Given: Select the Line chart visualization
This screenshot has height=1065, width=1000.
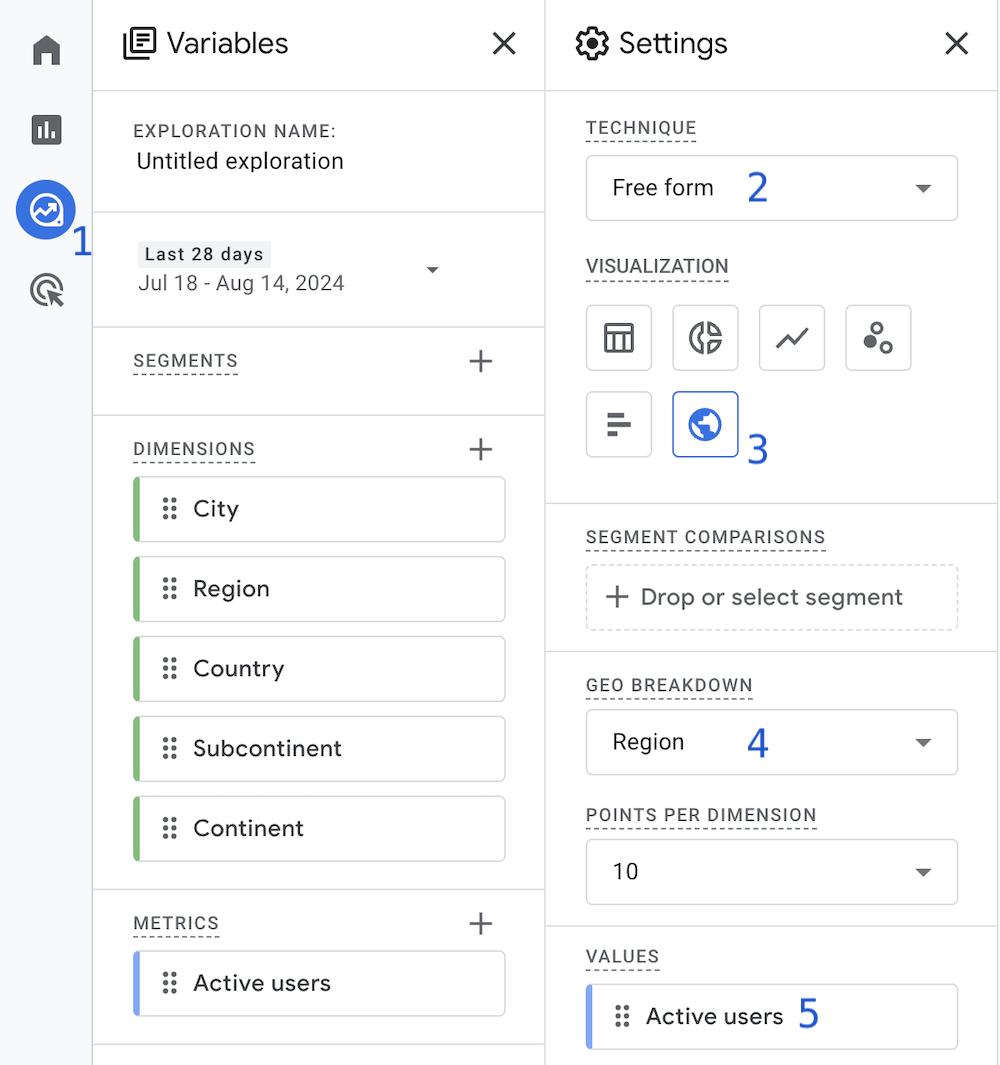Looking at the screenshot, I should pyautogui.click(x=791, y=338).
